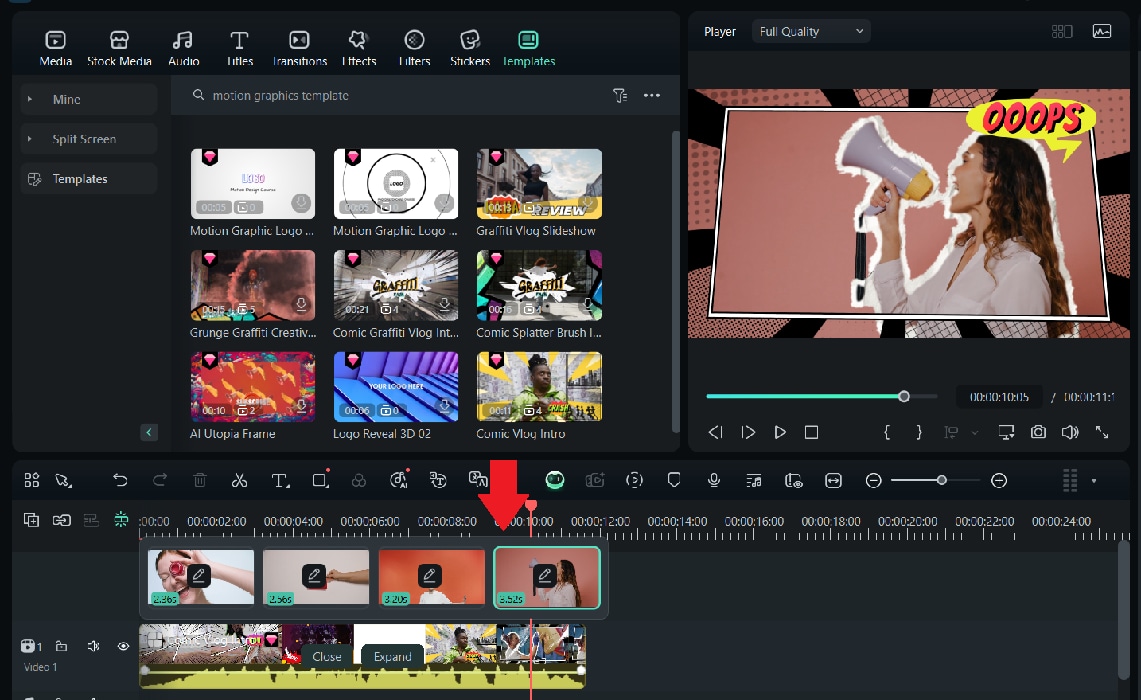Click the player progress slider handle
Screen dimensions: 1141x700
pos(904,397)
